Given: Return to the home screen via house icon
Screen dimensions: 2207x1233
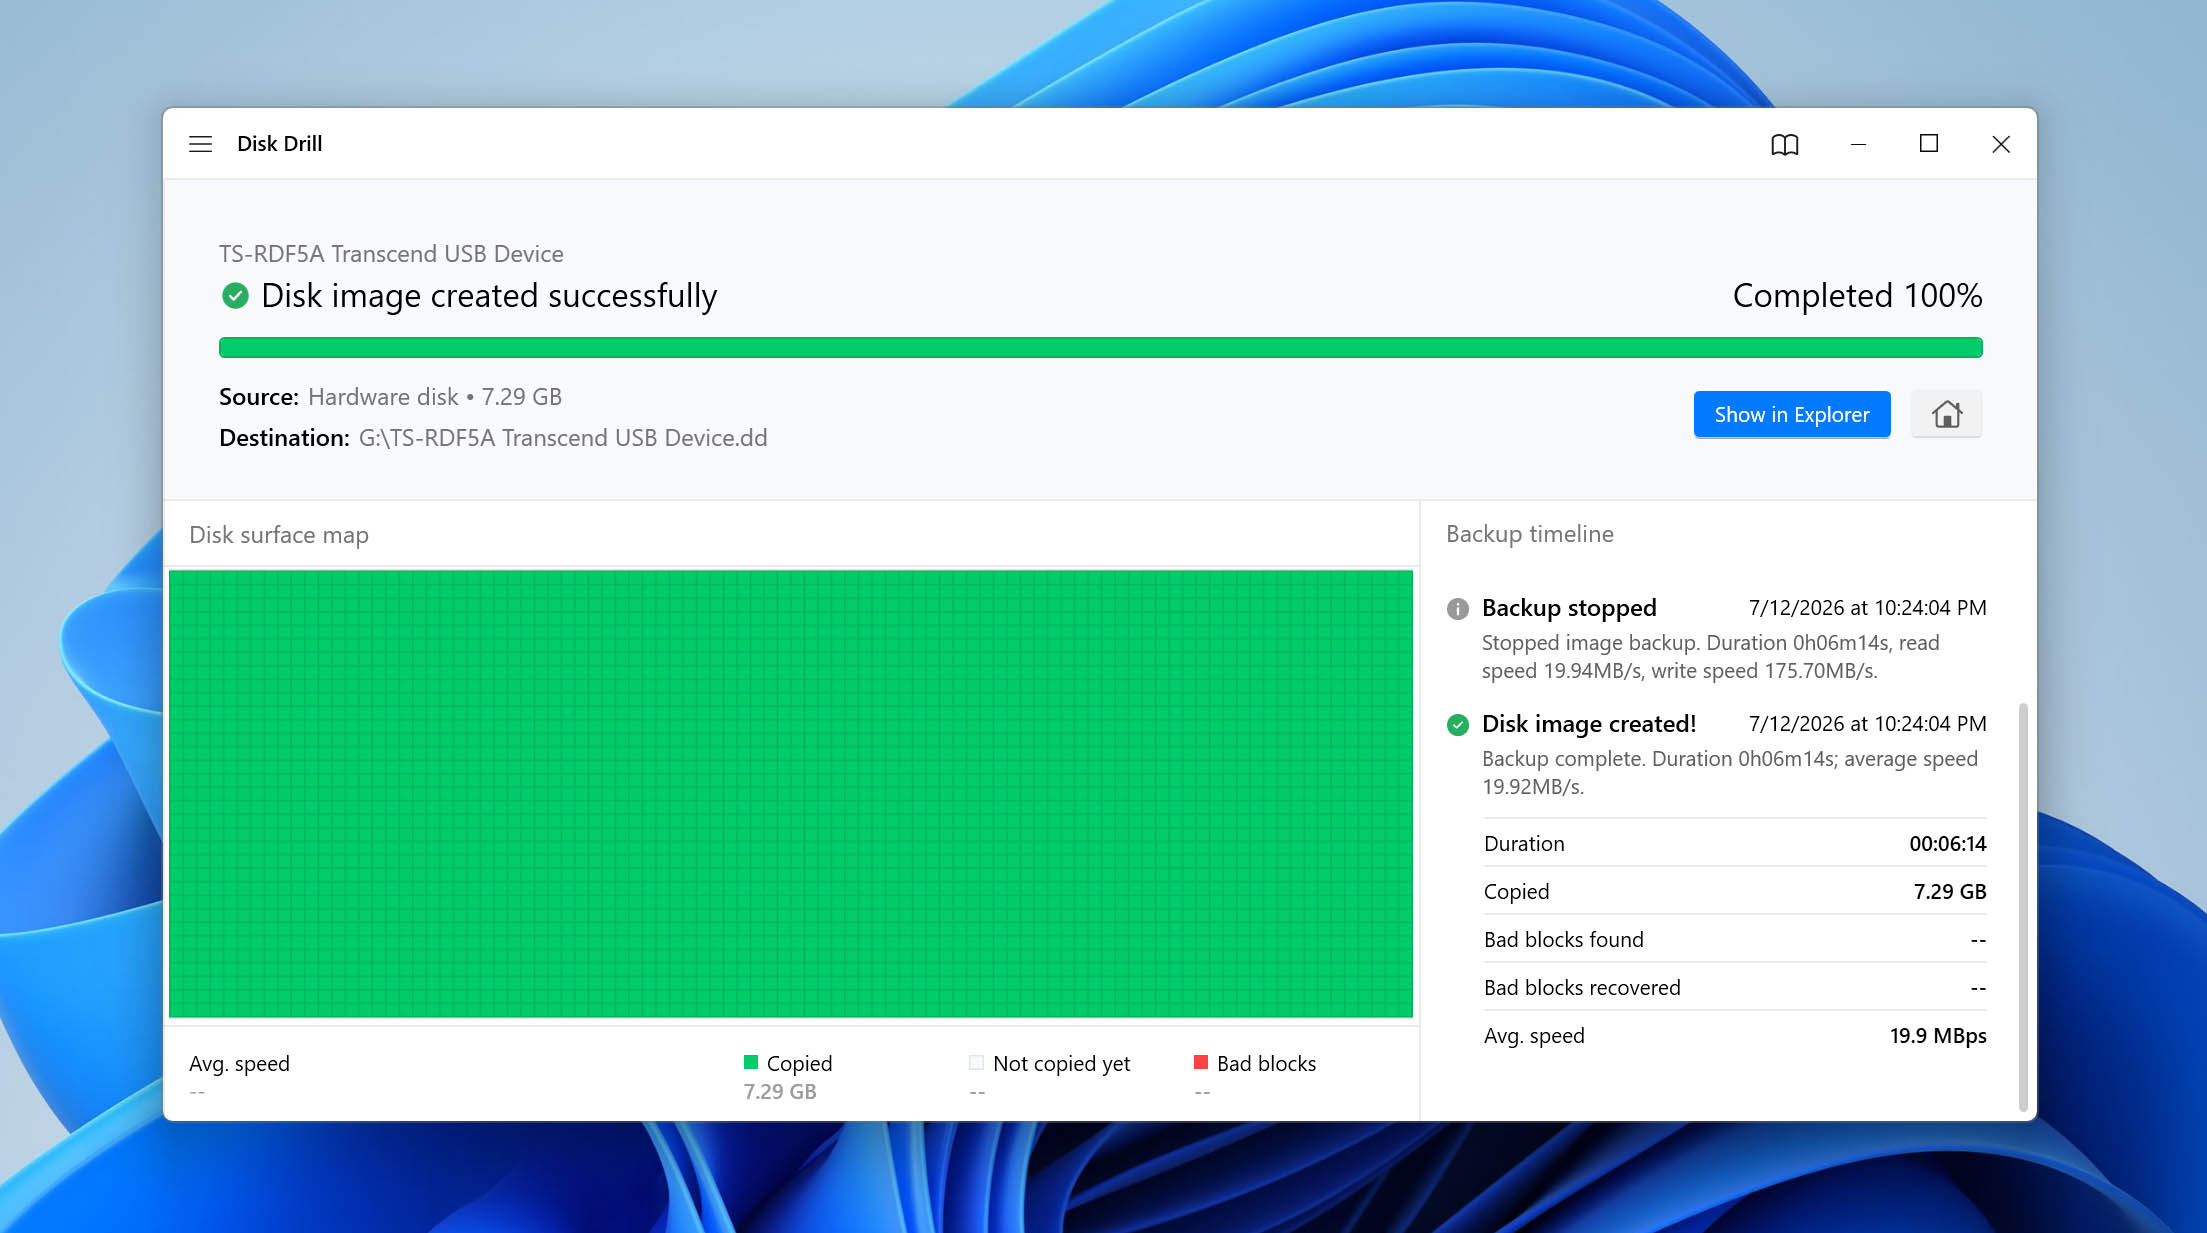Looking at the screenshot, I should click(1946, 414).
